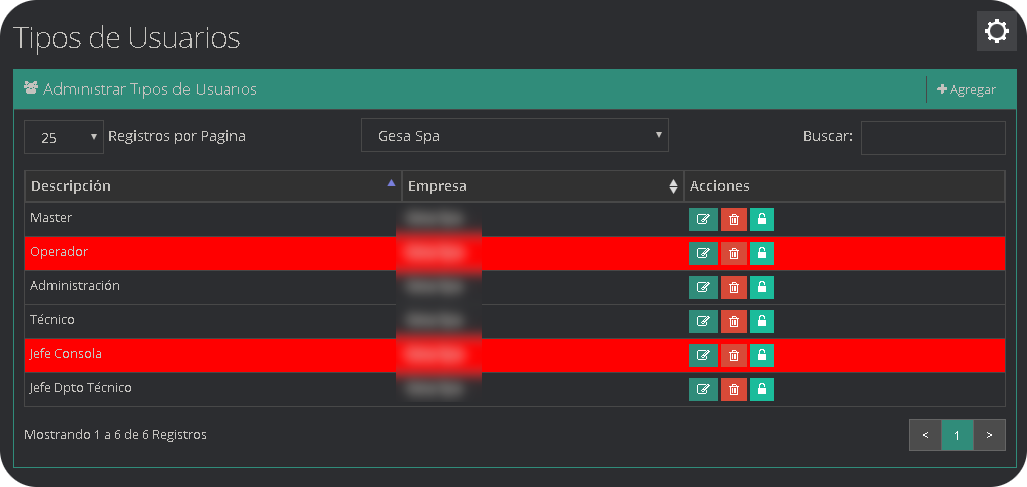Go to next page with right arrow
The height and width of the screenshot is (487, 1027).
pyautogui.click(x=989, y=435)
